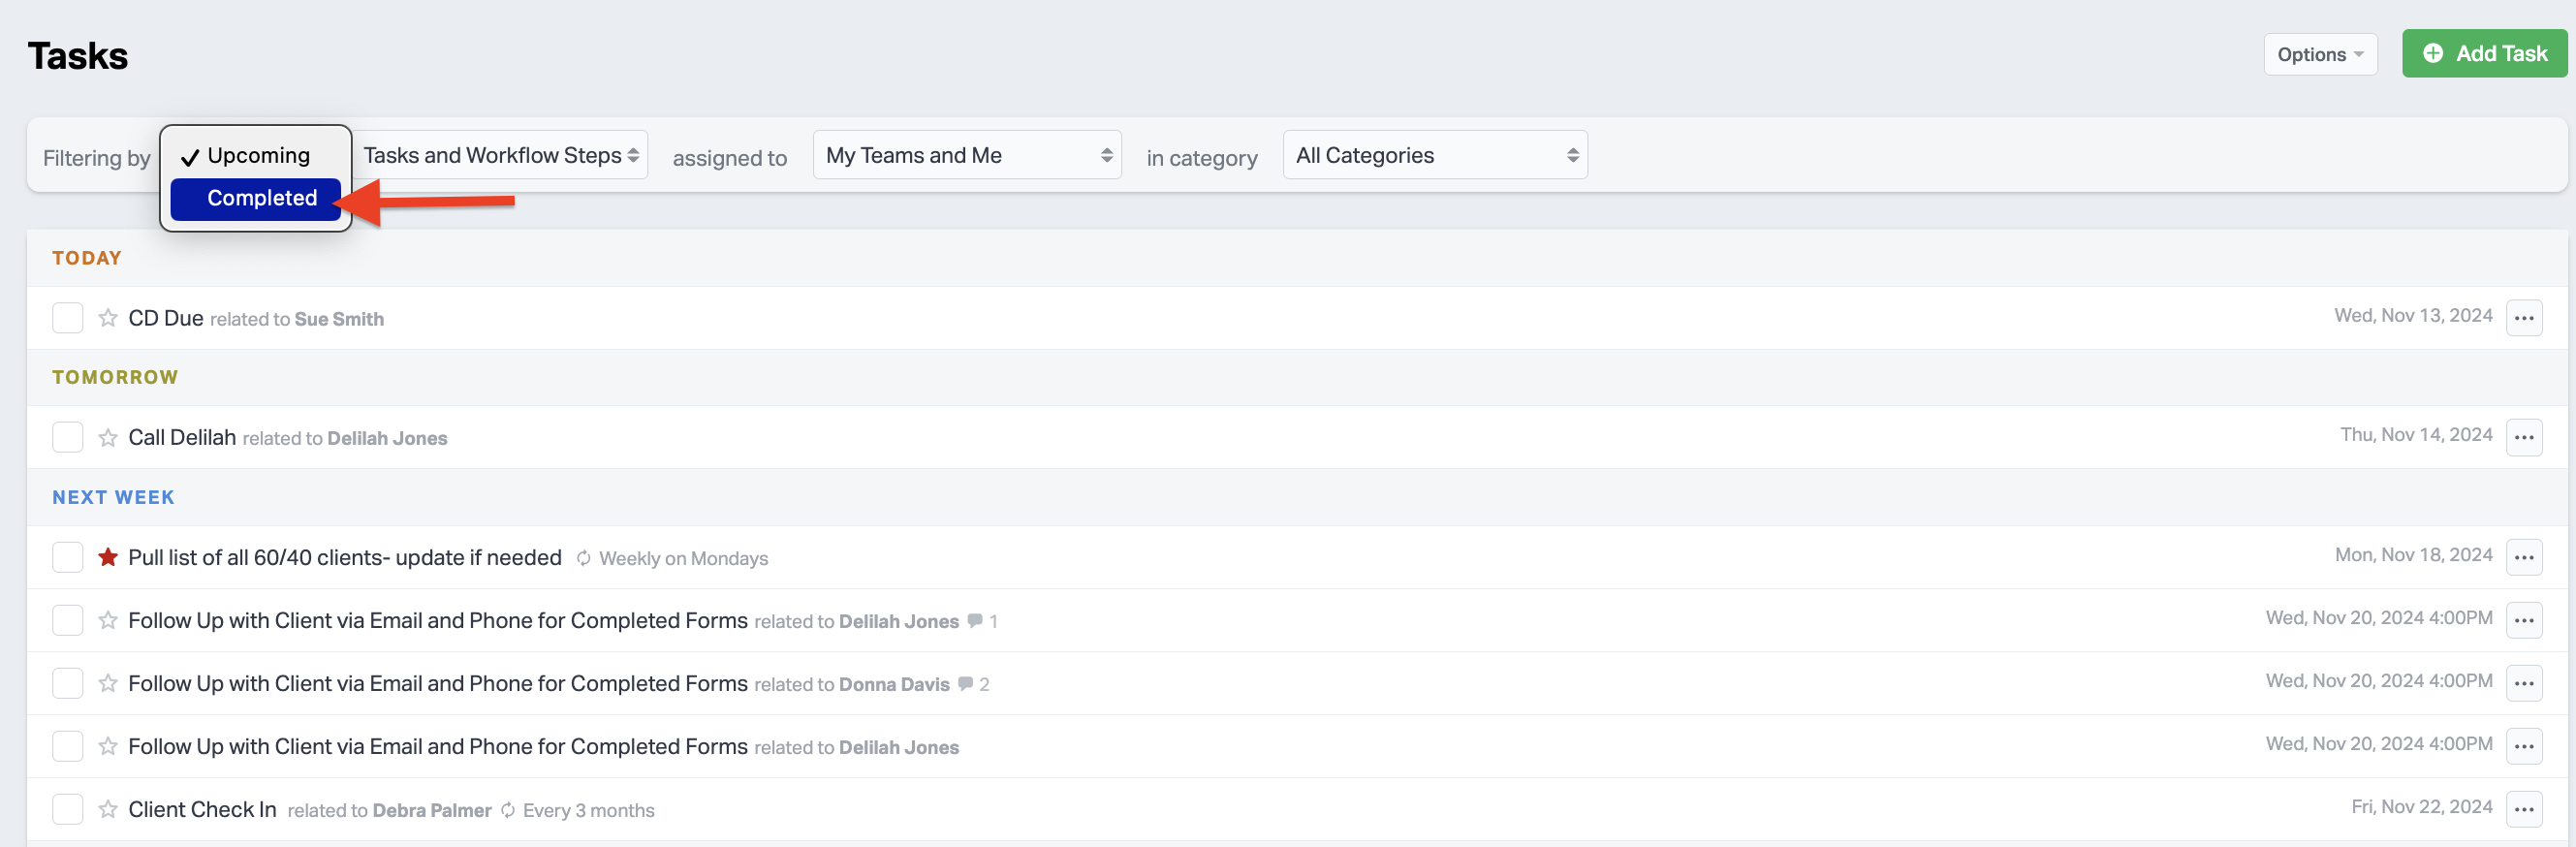Click the Thu, Nov 14, 2024 due date
This screenshot has width=2576, height=847.
click(2416, 434)
